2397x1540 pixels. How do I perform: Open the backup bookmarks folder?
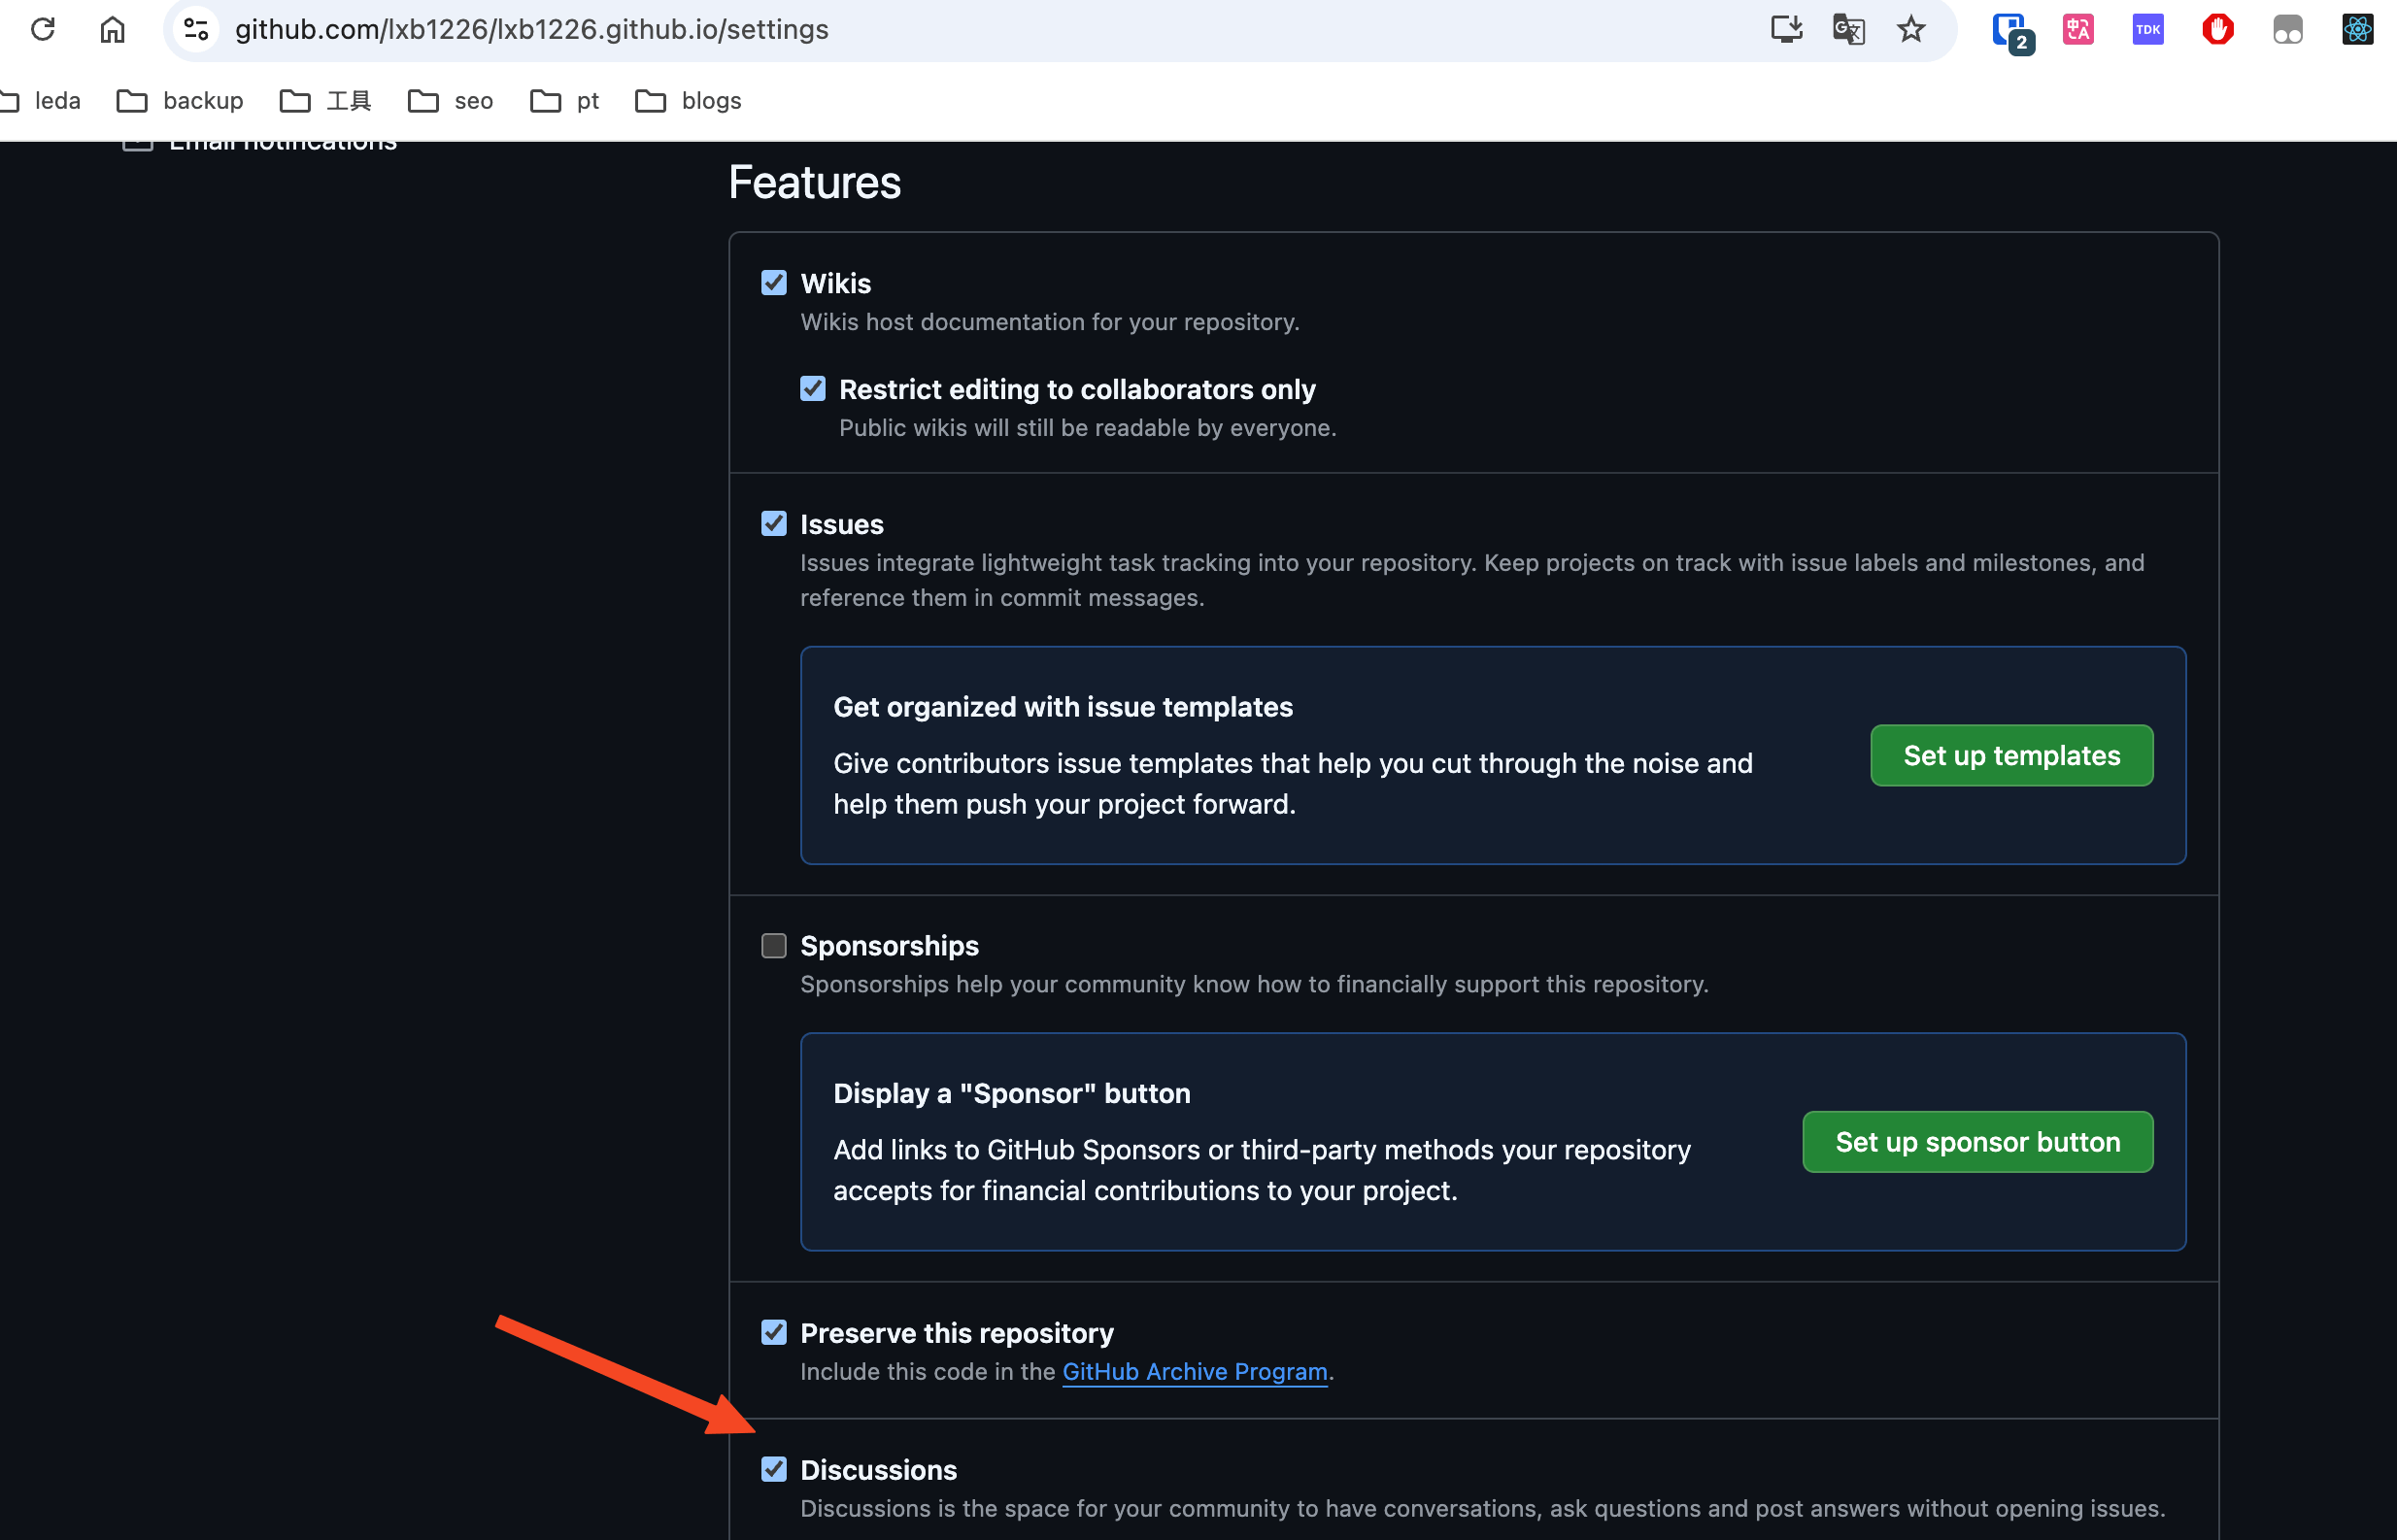pos(180,100)
